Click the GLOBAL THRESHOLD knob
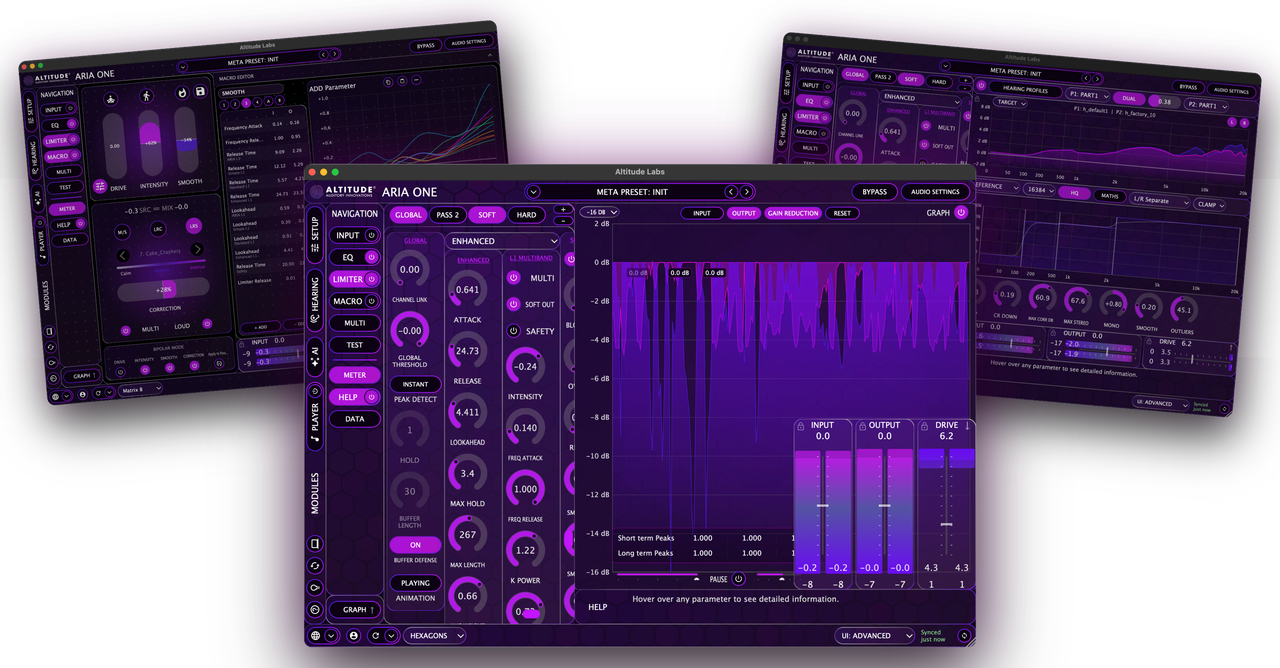Image resolution: width=1280 pixels, height=668 pixels. coord(410,330)
